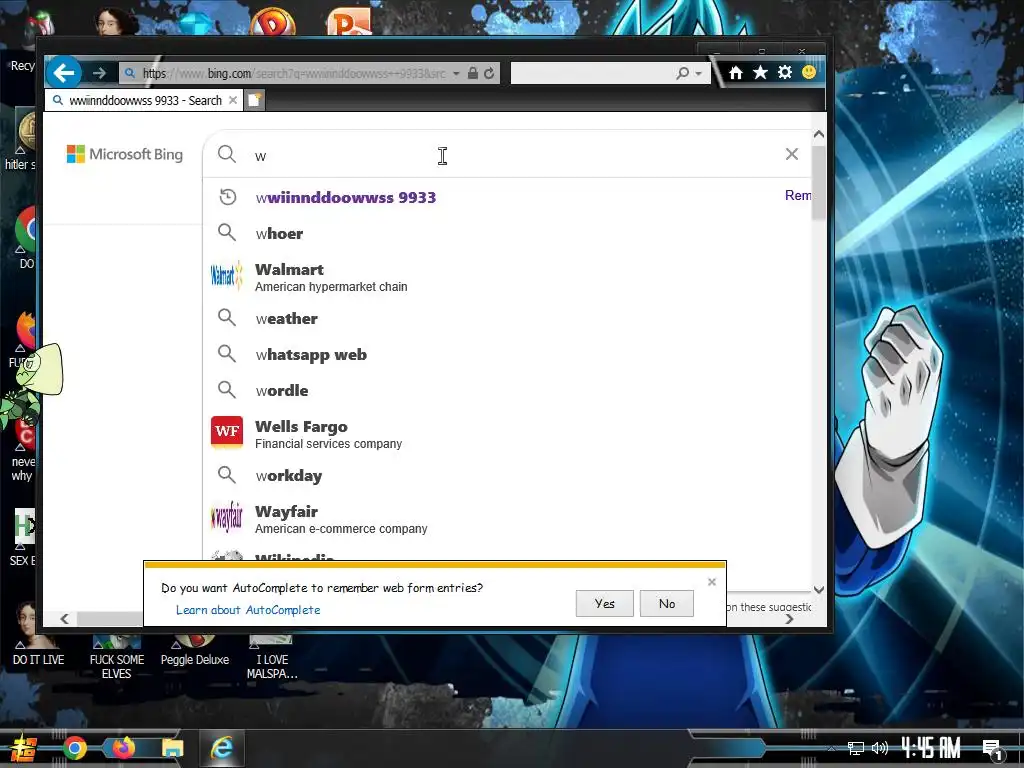Viewport: 1024px width, 768px height.
Task: Click the Walmart logo thumbnail
Action: [227, 277]
